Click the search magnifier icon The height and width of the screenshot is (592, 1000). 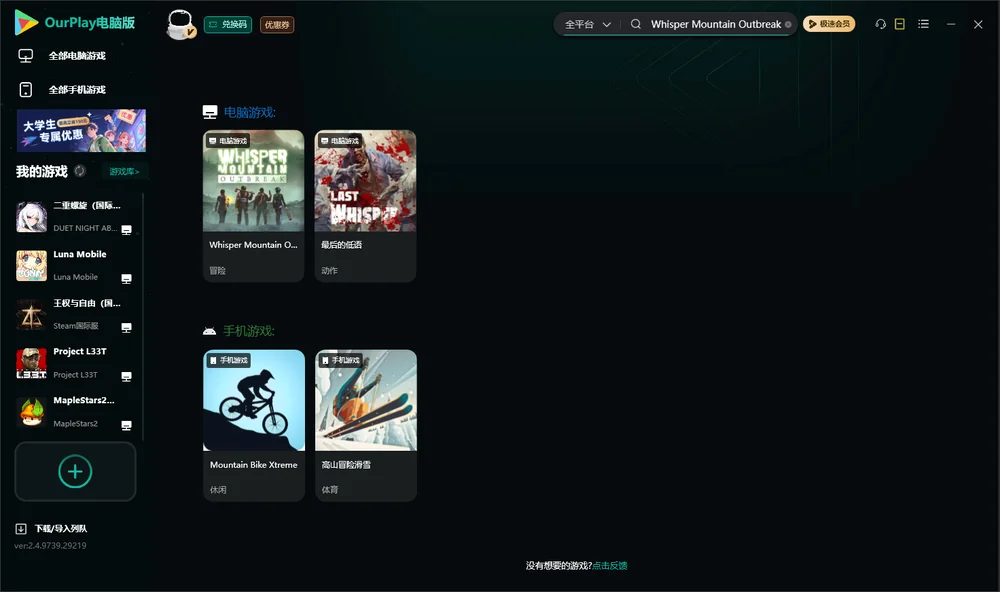point(636,24)
